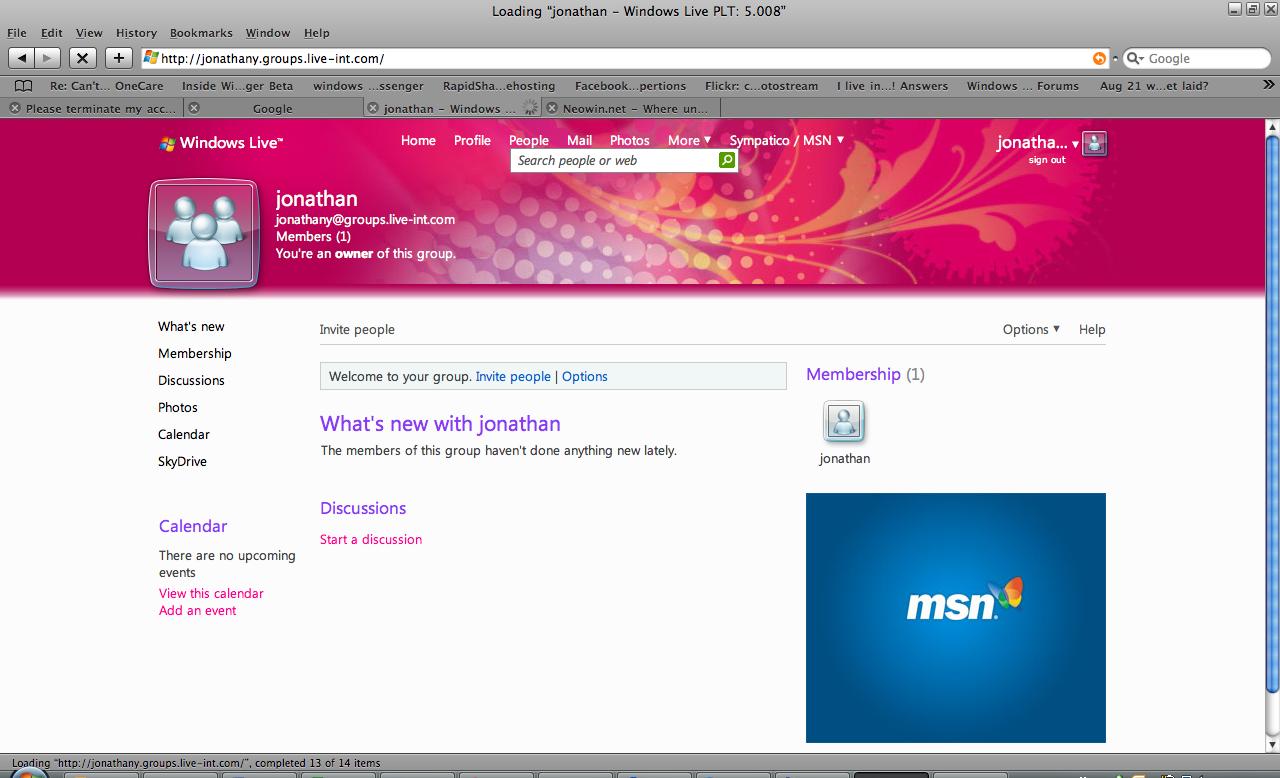Open the bookmarks book icon in bookmarks bar
The width and height of the screenshot is (1280, 778).
coord(24,86)
